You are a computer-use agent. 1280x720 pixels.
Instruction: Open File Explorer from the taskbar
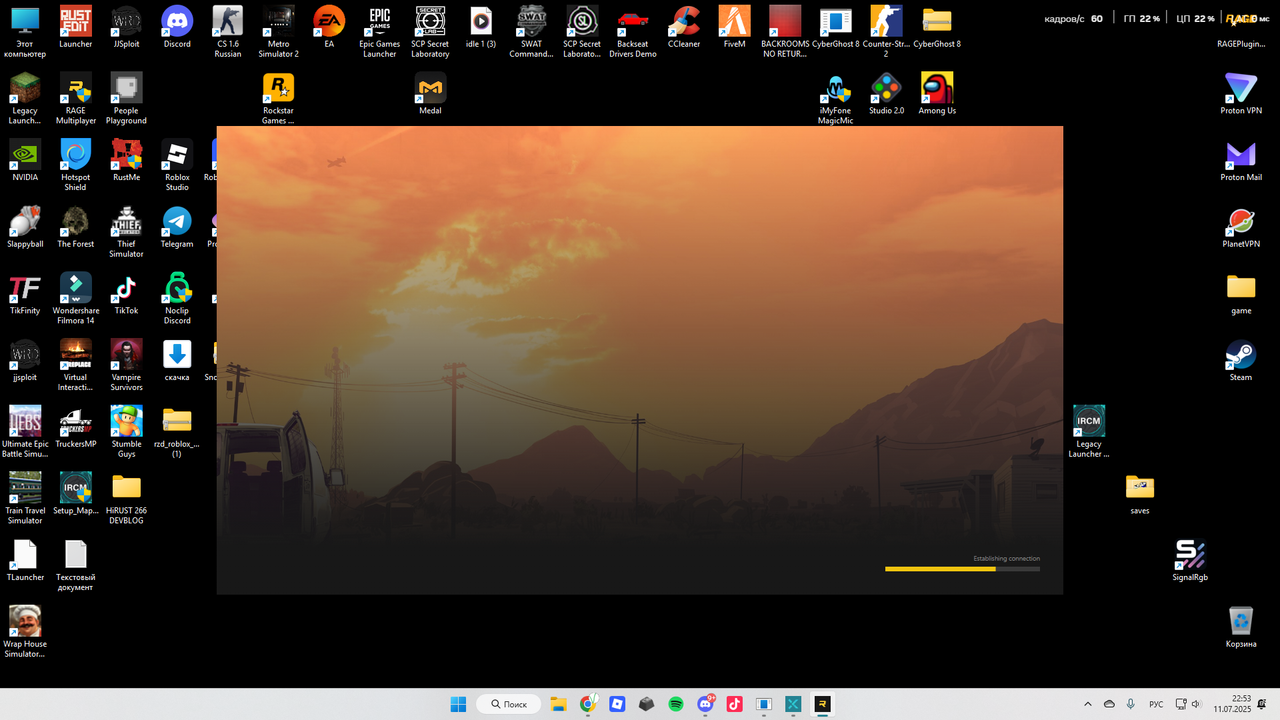point(559,704)
